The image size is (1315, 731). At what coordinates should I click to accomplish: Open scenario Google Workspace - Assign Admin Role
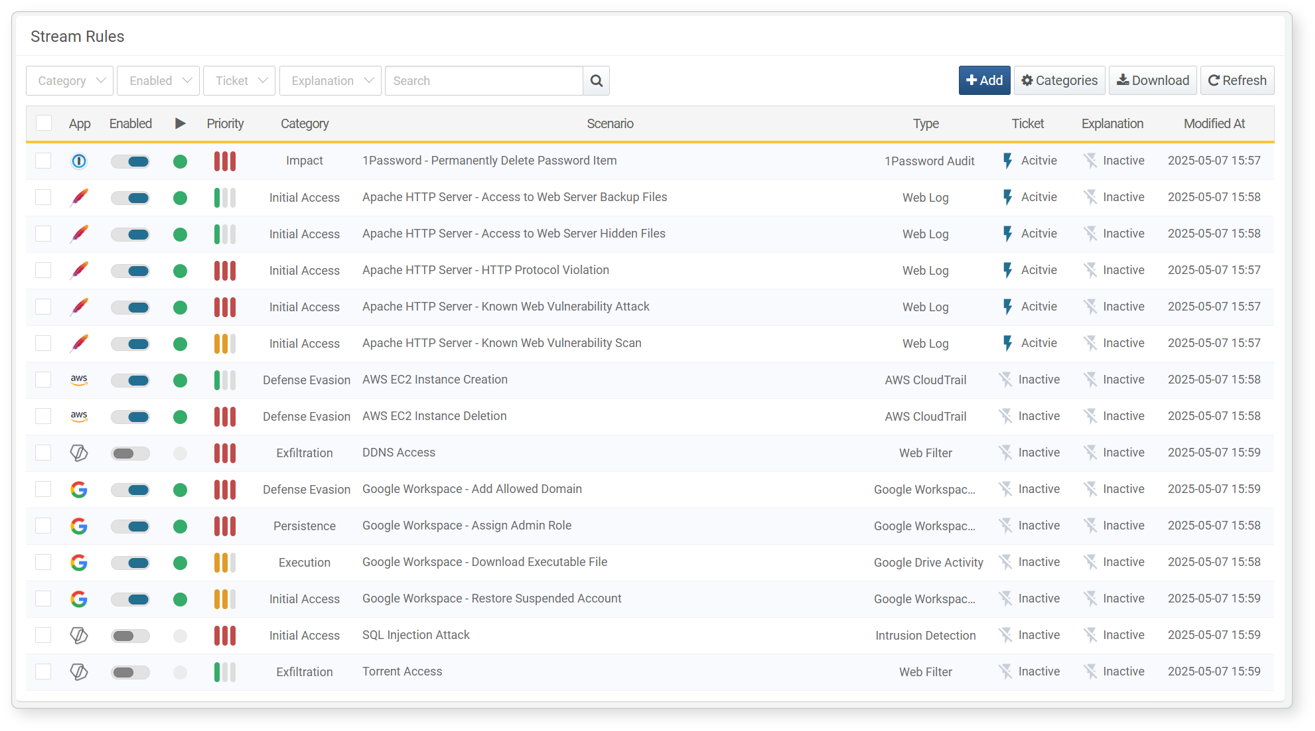point(467,526)
